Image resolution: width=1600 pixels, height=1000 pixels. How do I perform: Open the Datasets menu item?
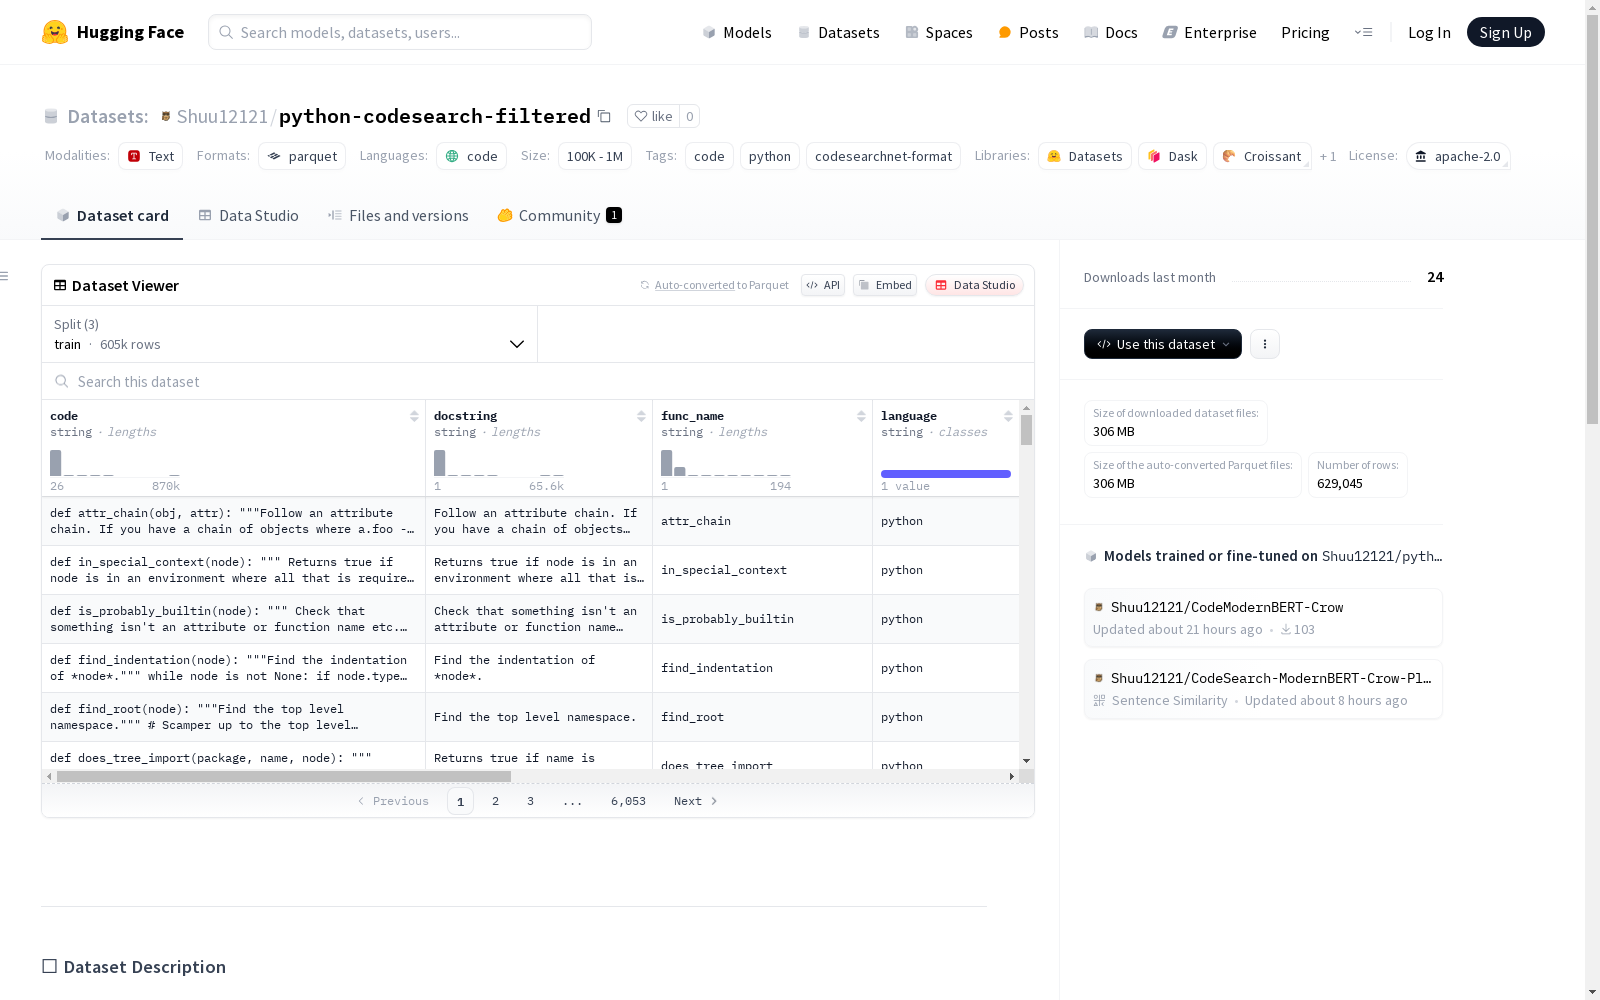838,32
